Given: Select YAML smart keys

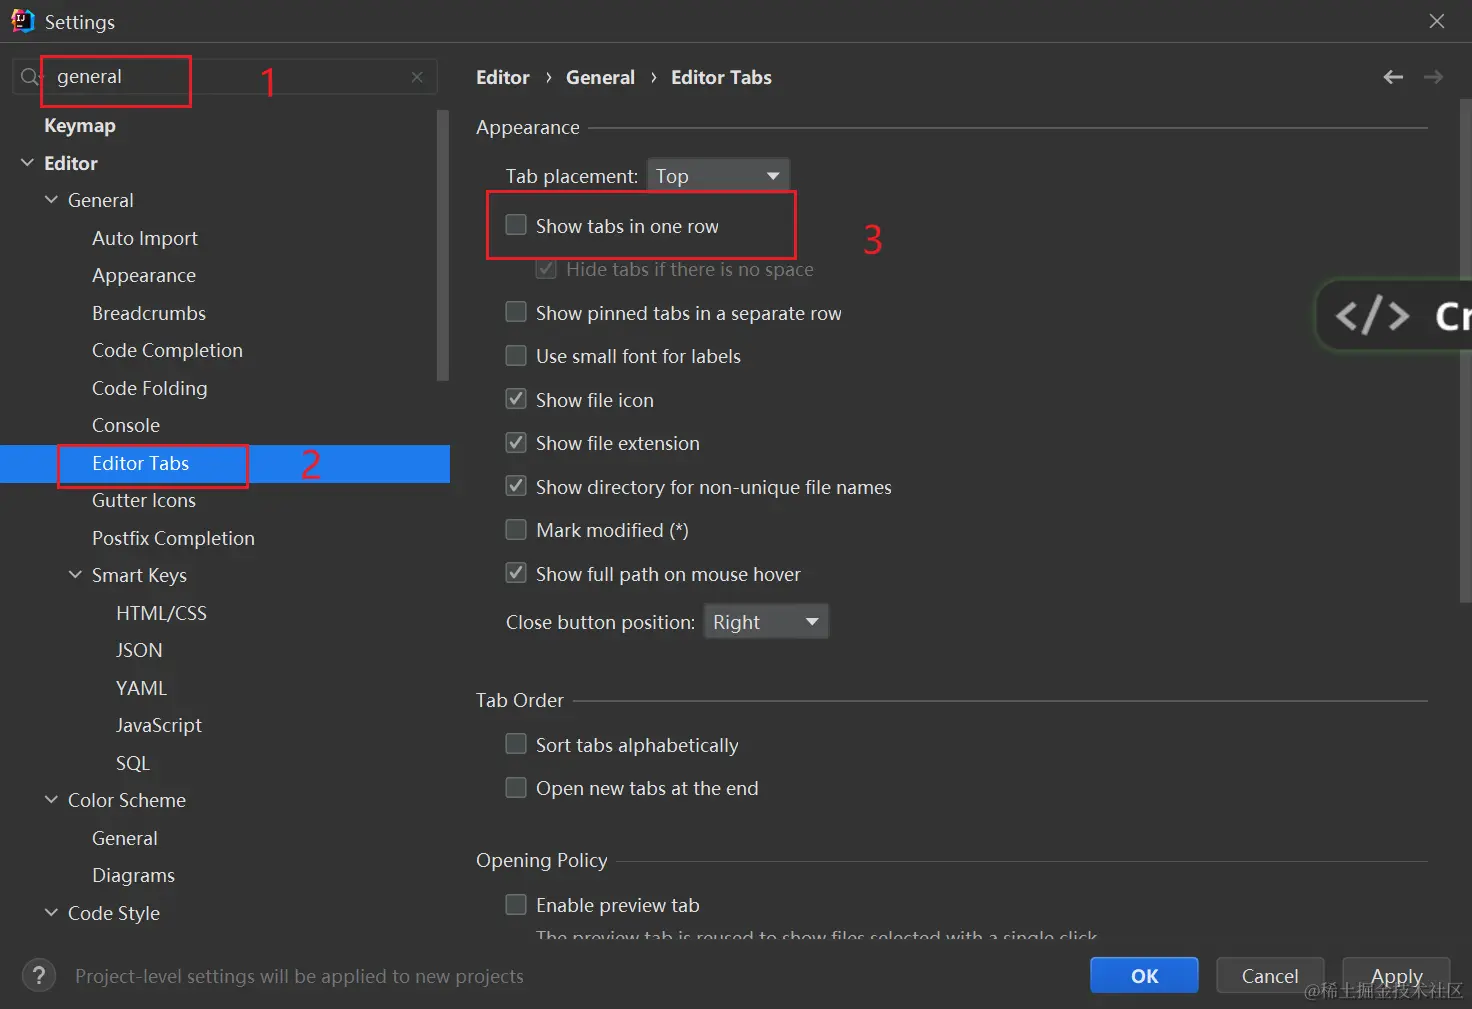Looking at the screenshot, I should pos(141,688).
